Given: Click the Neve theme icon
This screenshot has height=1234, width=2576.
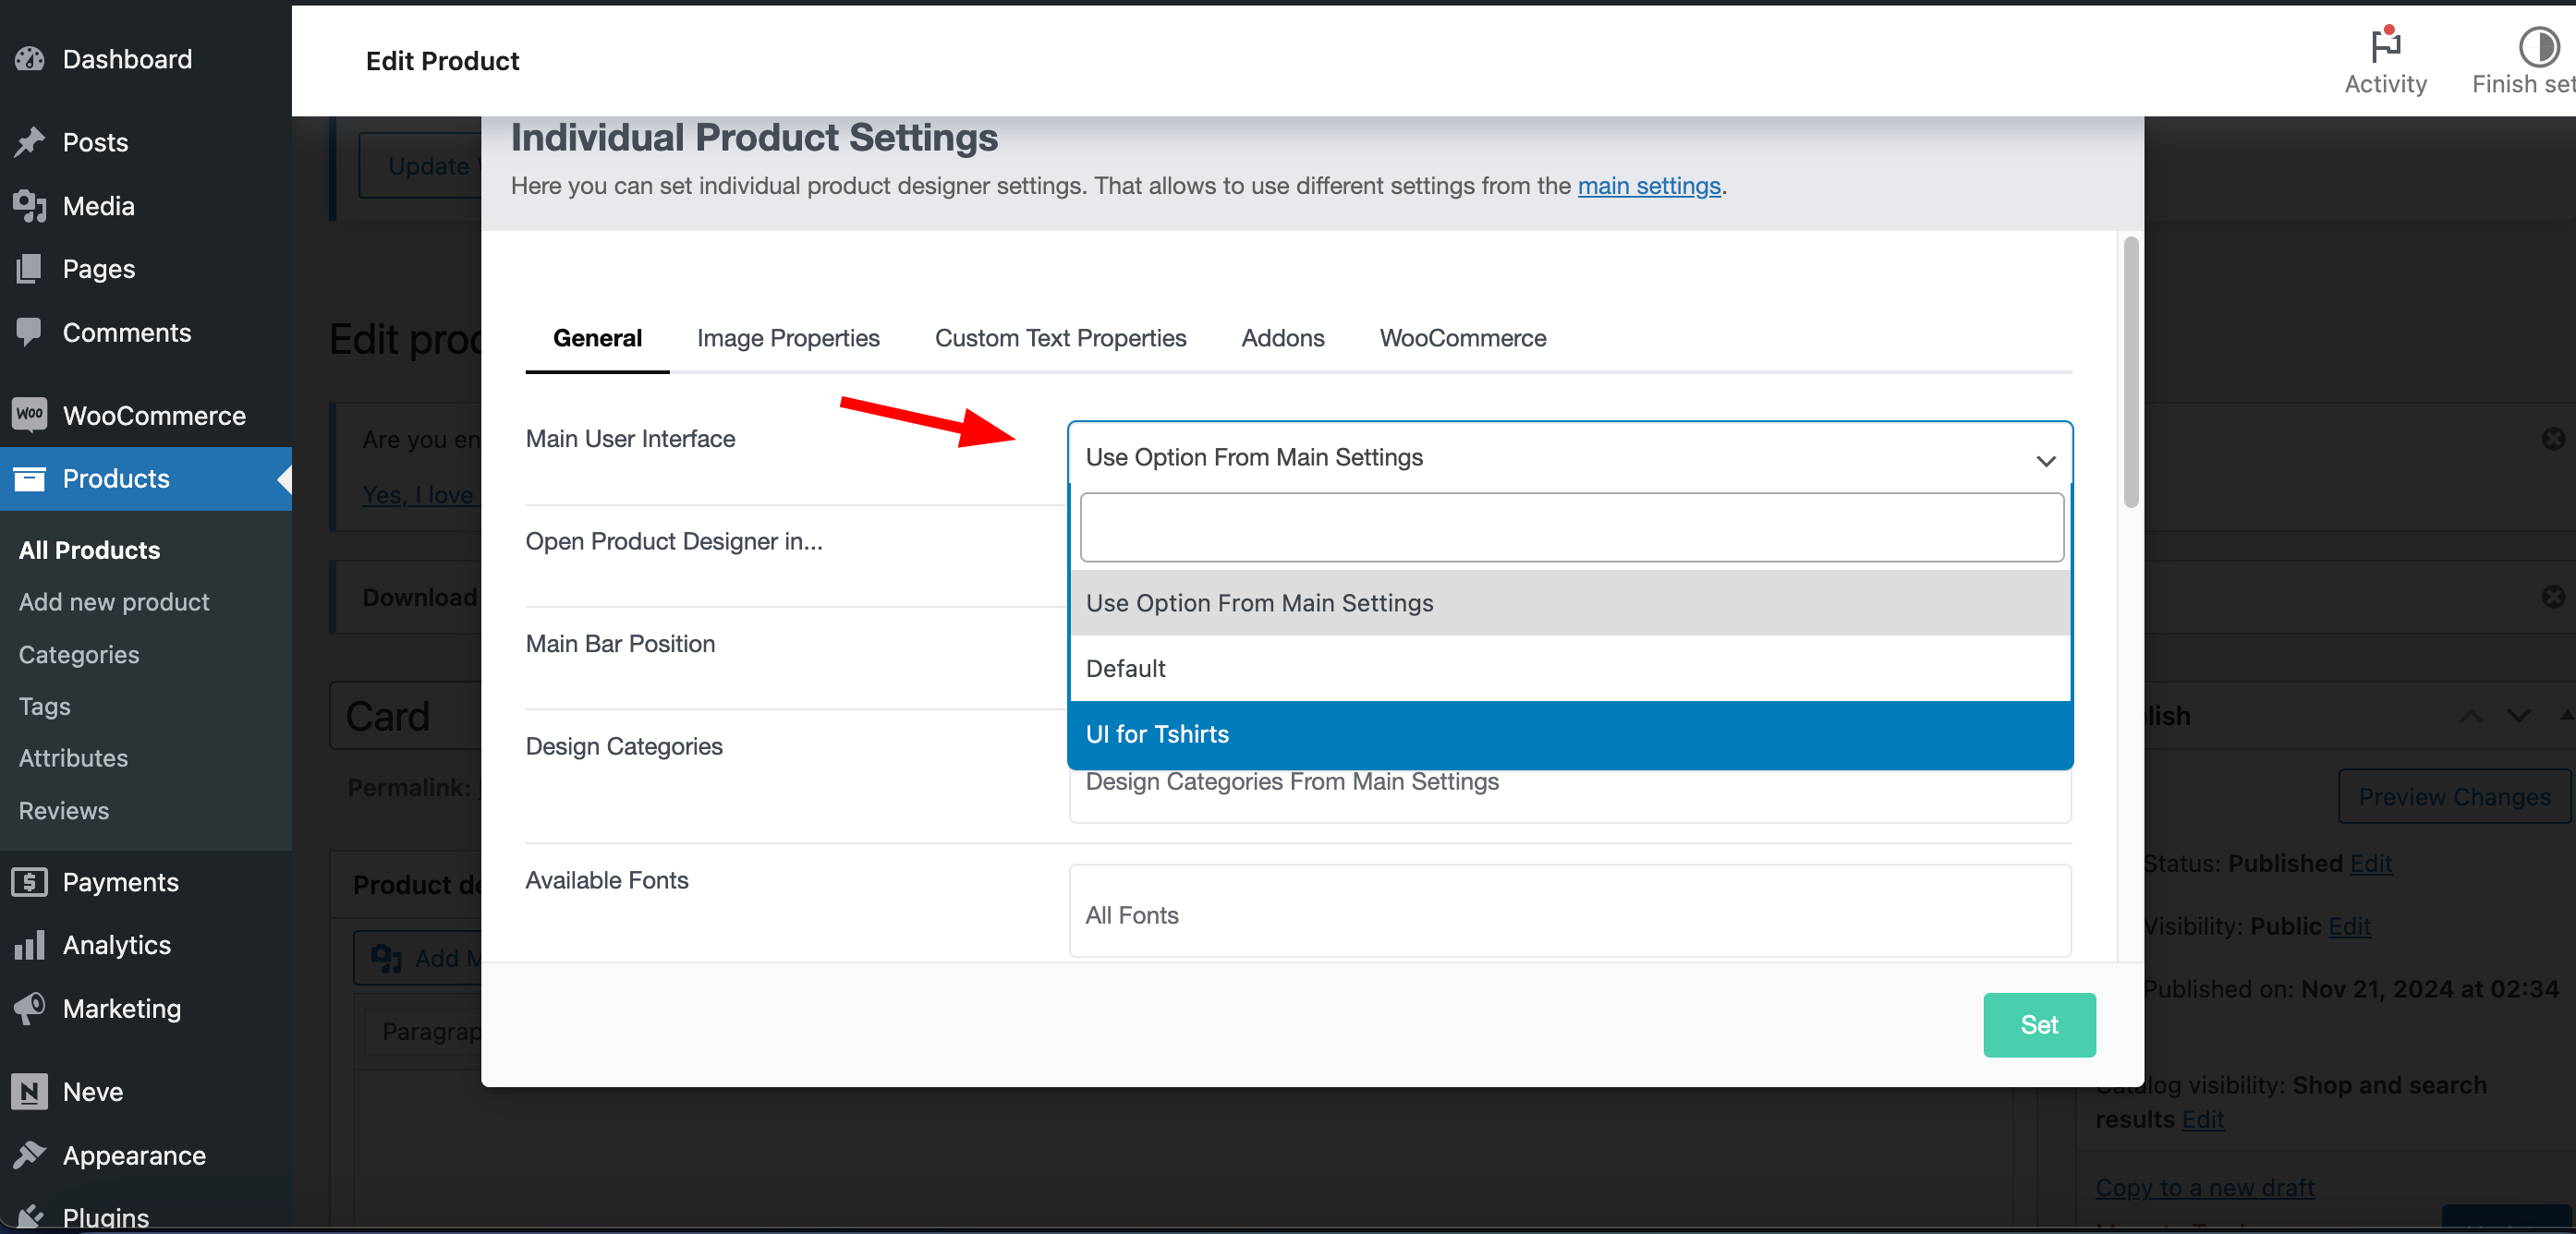Looking at the screenshot, I should (x=30, y=1091).
